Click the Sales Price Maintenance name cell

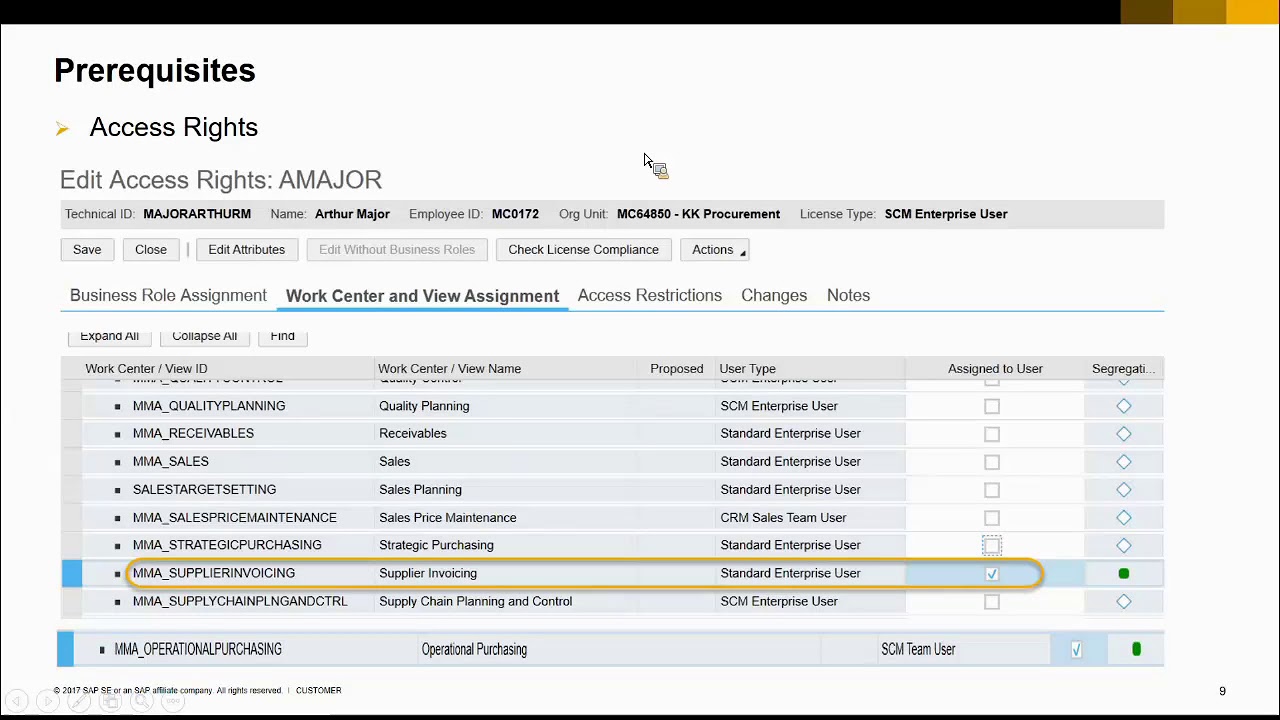pyautogui.click(x=448, y=518)
